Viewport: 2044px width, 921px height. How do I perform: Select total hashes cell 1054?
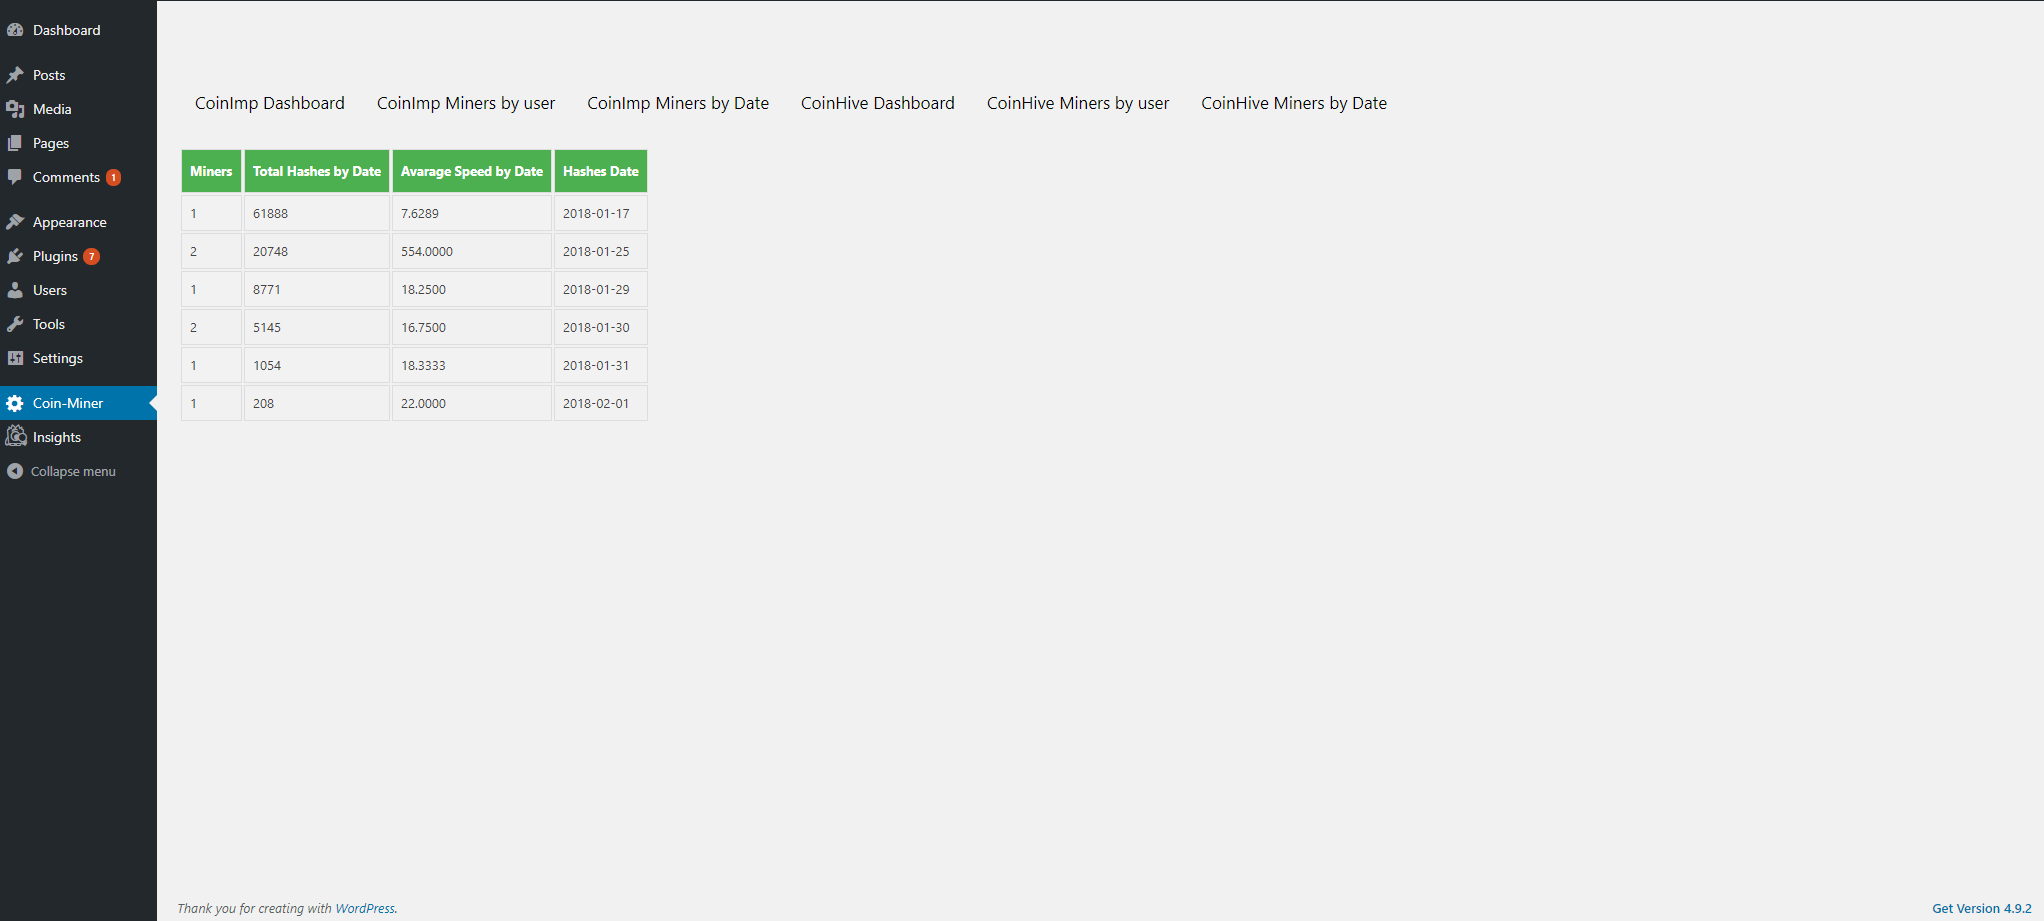click(317, 365)
